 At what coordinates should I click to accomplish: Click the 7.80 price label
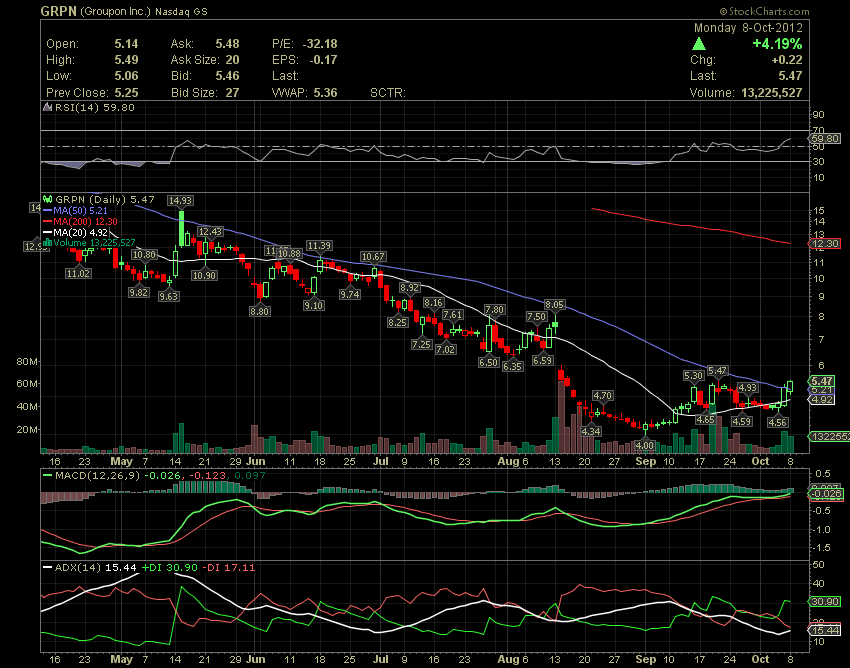494,310
